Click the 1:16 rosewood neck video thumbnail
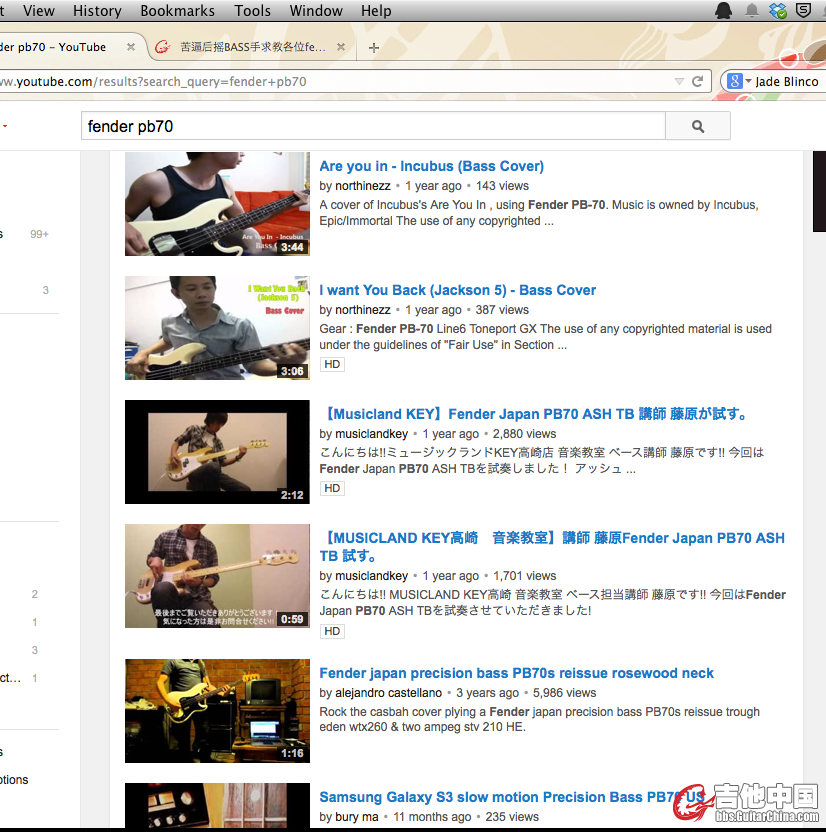Viewport: 826px width, 832px height. point(217,711)
